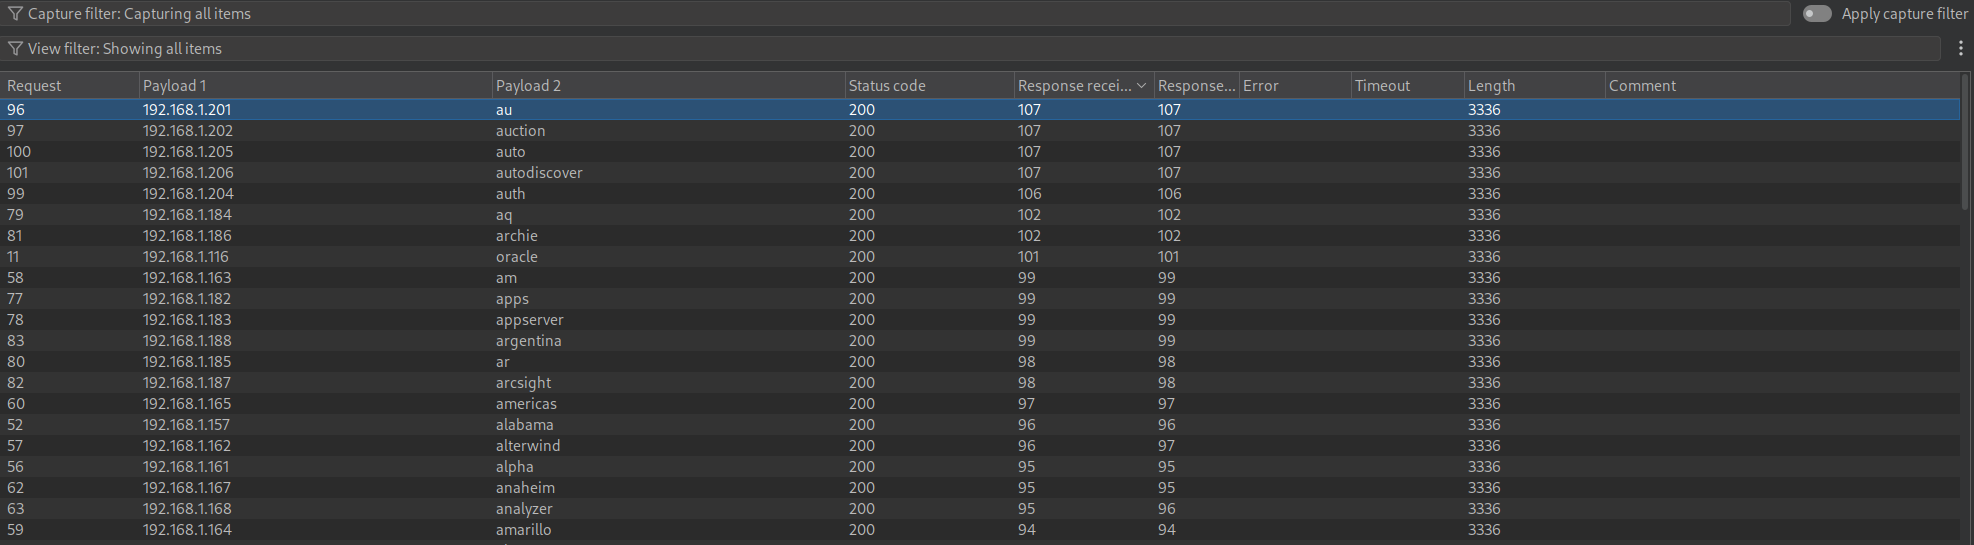Select the request row with payload oracle
Screen dimensions: 1974x545
click(517, 257)
